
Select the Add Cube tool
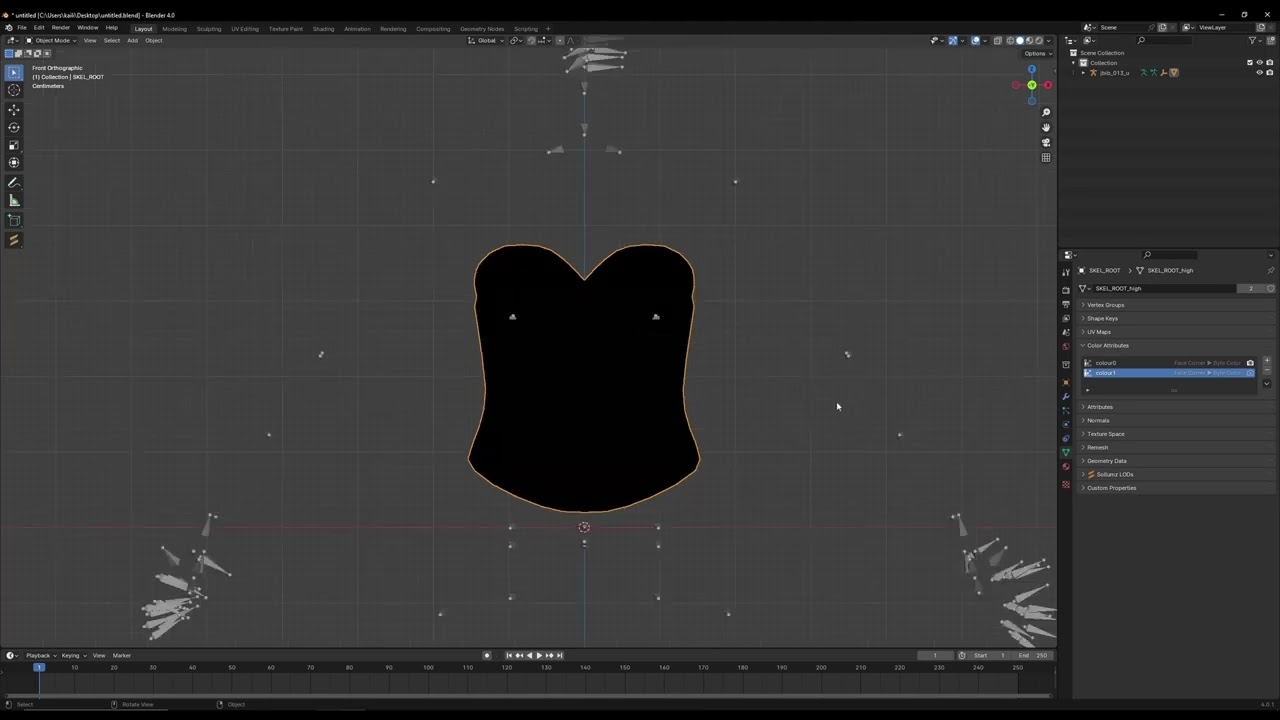tap(14, 220)
